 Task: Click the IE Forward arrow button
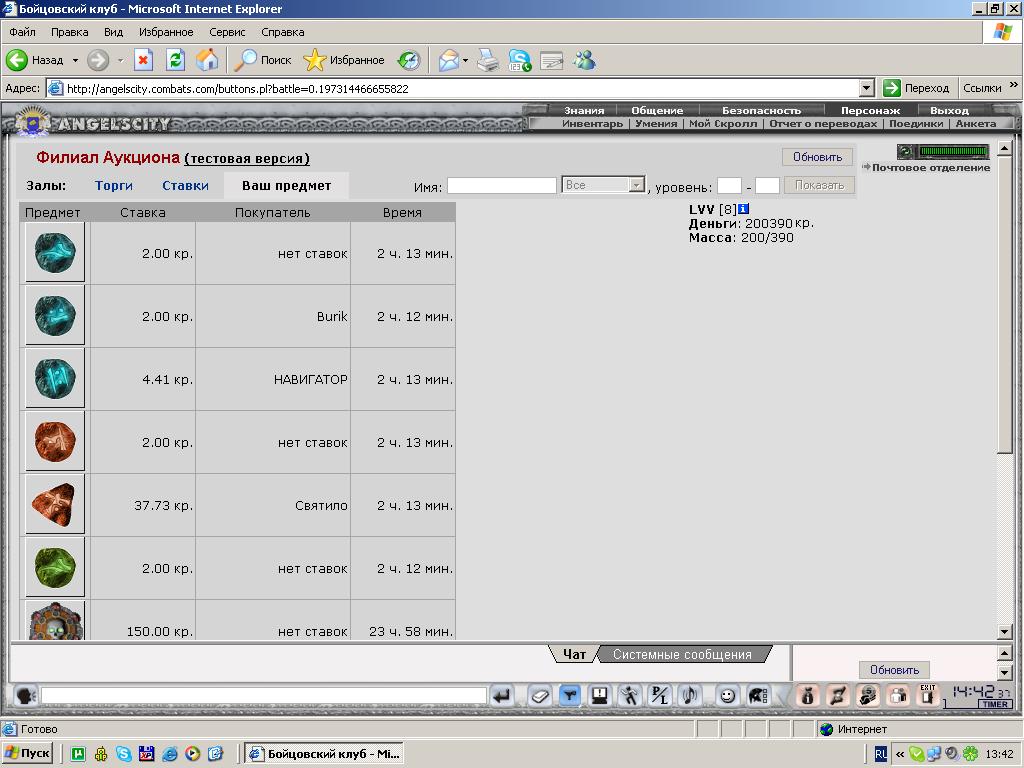click(98, 60)
